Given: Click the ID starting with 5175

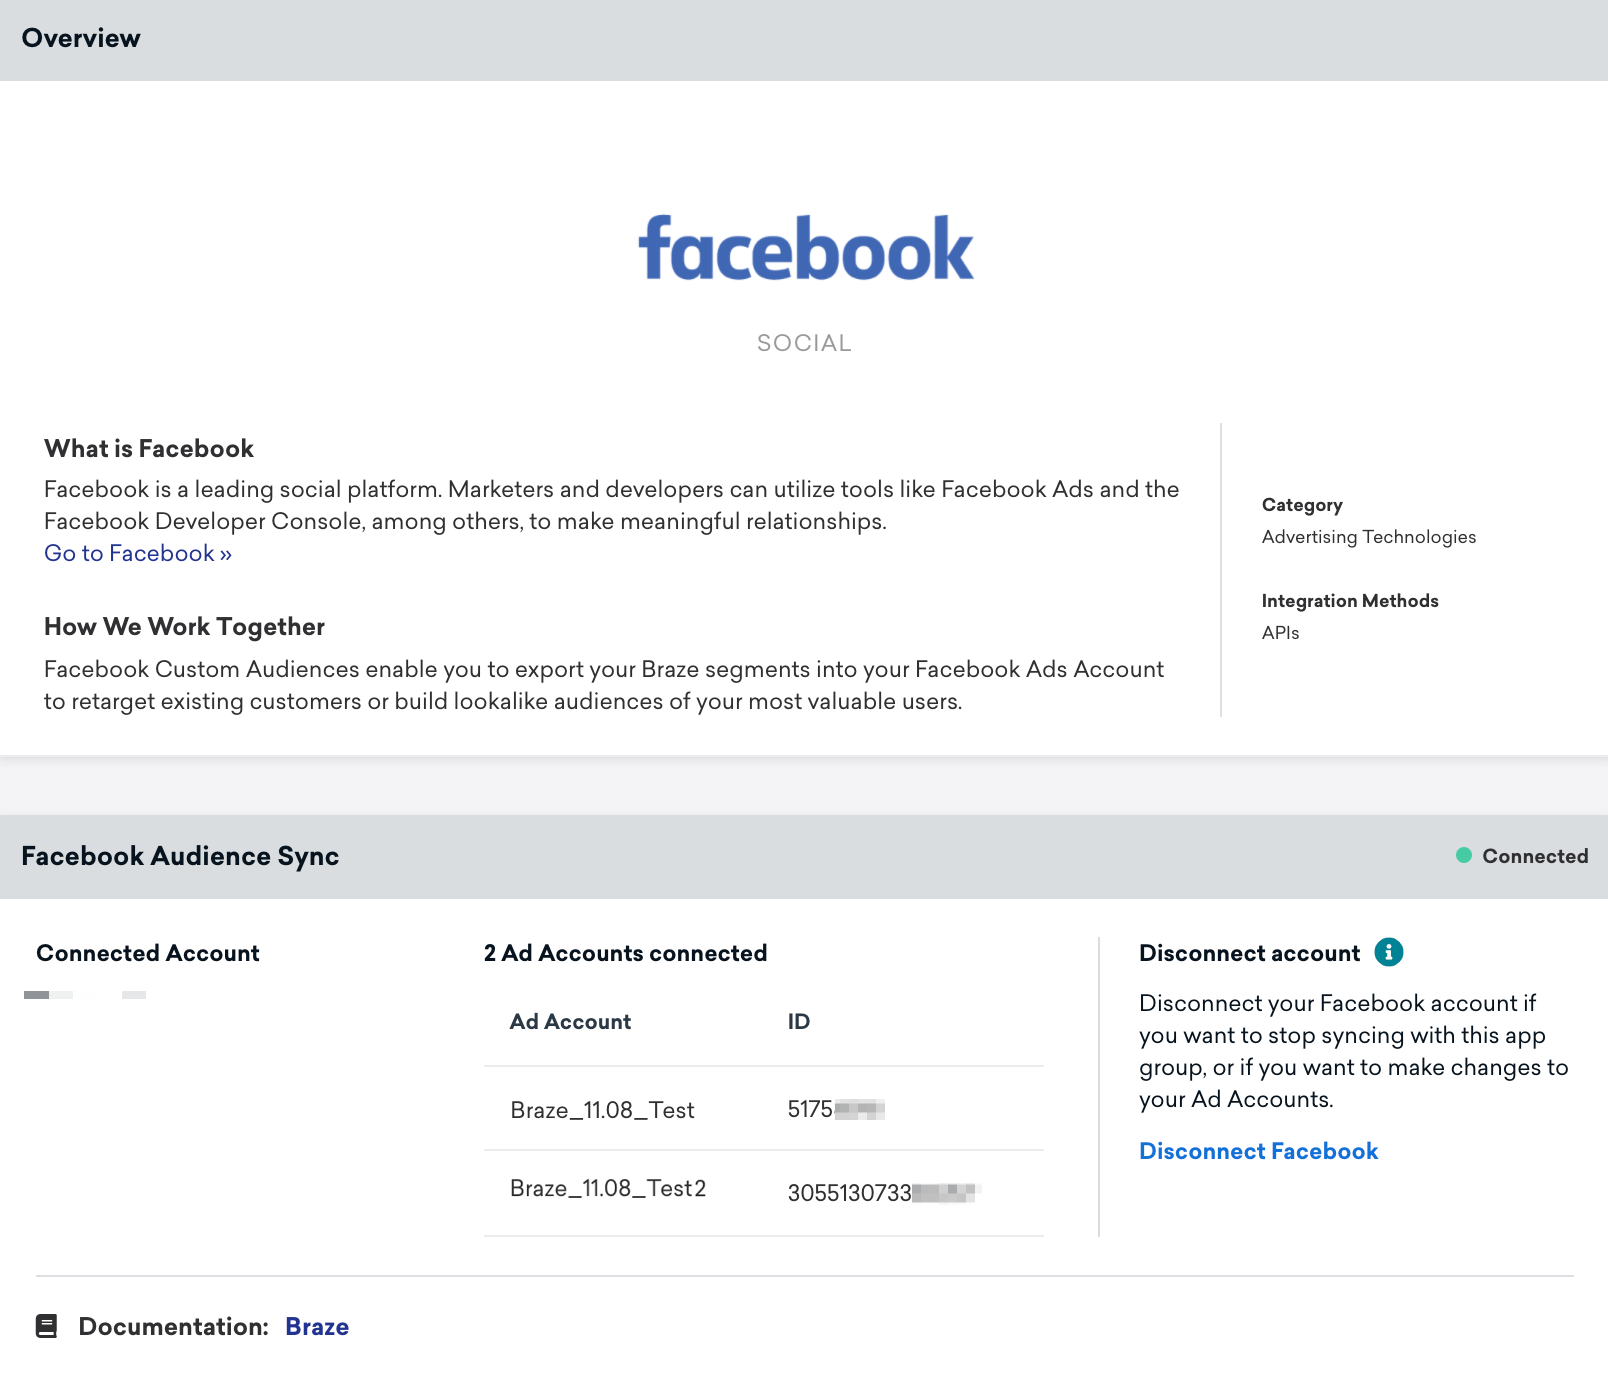Looking at the screenshot, I should point(836,1109).
